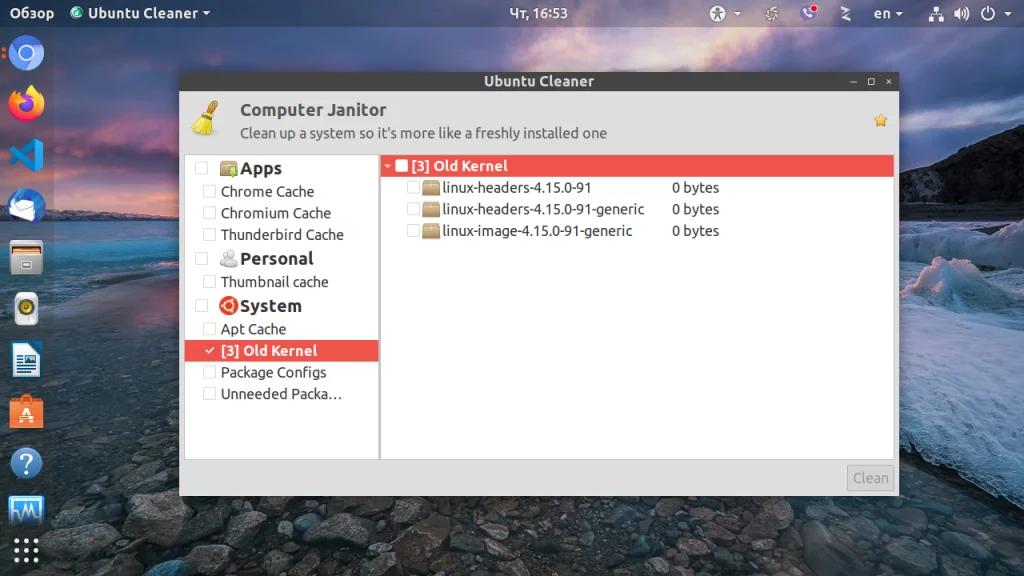Click the linux-image-4.15.0-91-generic row name

(x=537, y=231)
